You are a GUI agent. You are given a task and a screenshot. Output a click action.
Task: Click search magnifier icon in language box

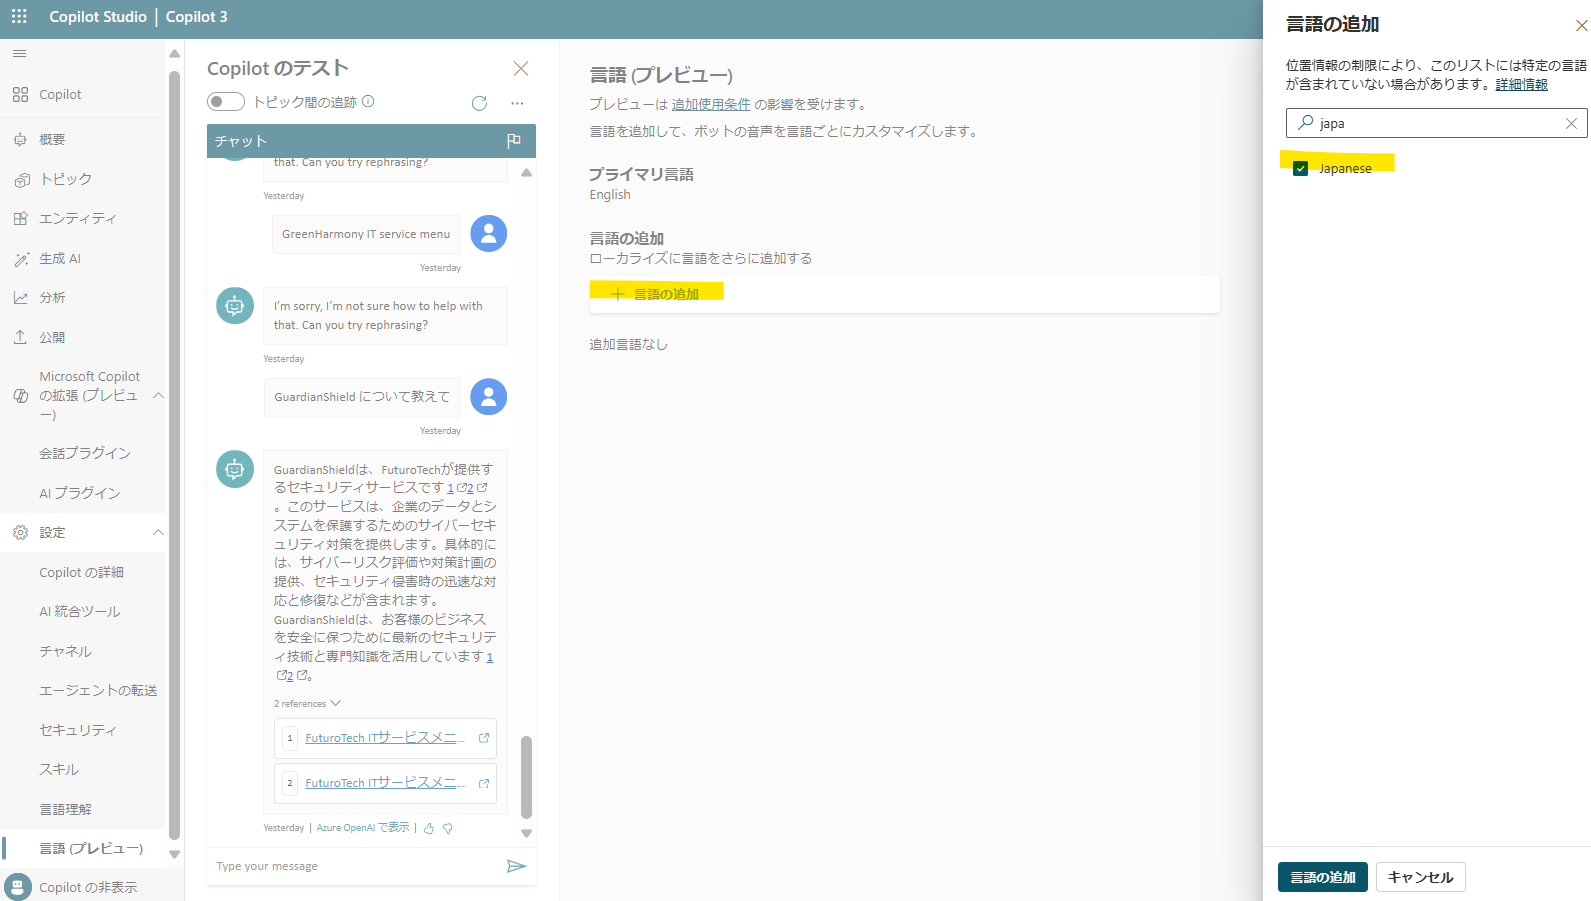1305,122
